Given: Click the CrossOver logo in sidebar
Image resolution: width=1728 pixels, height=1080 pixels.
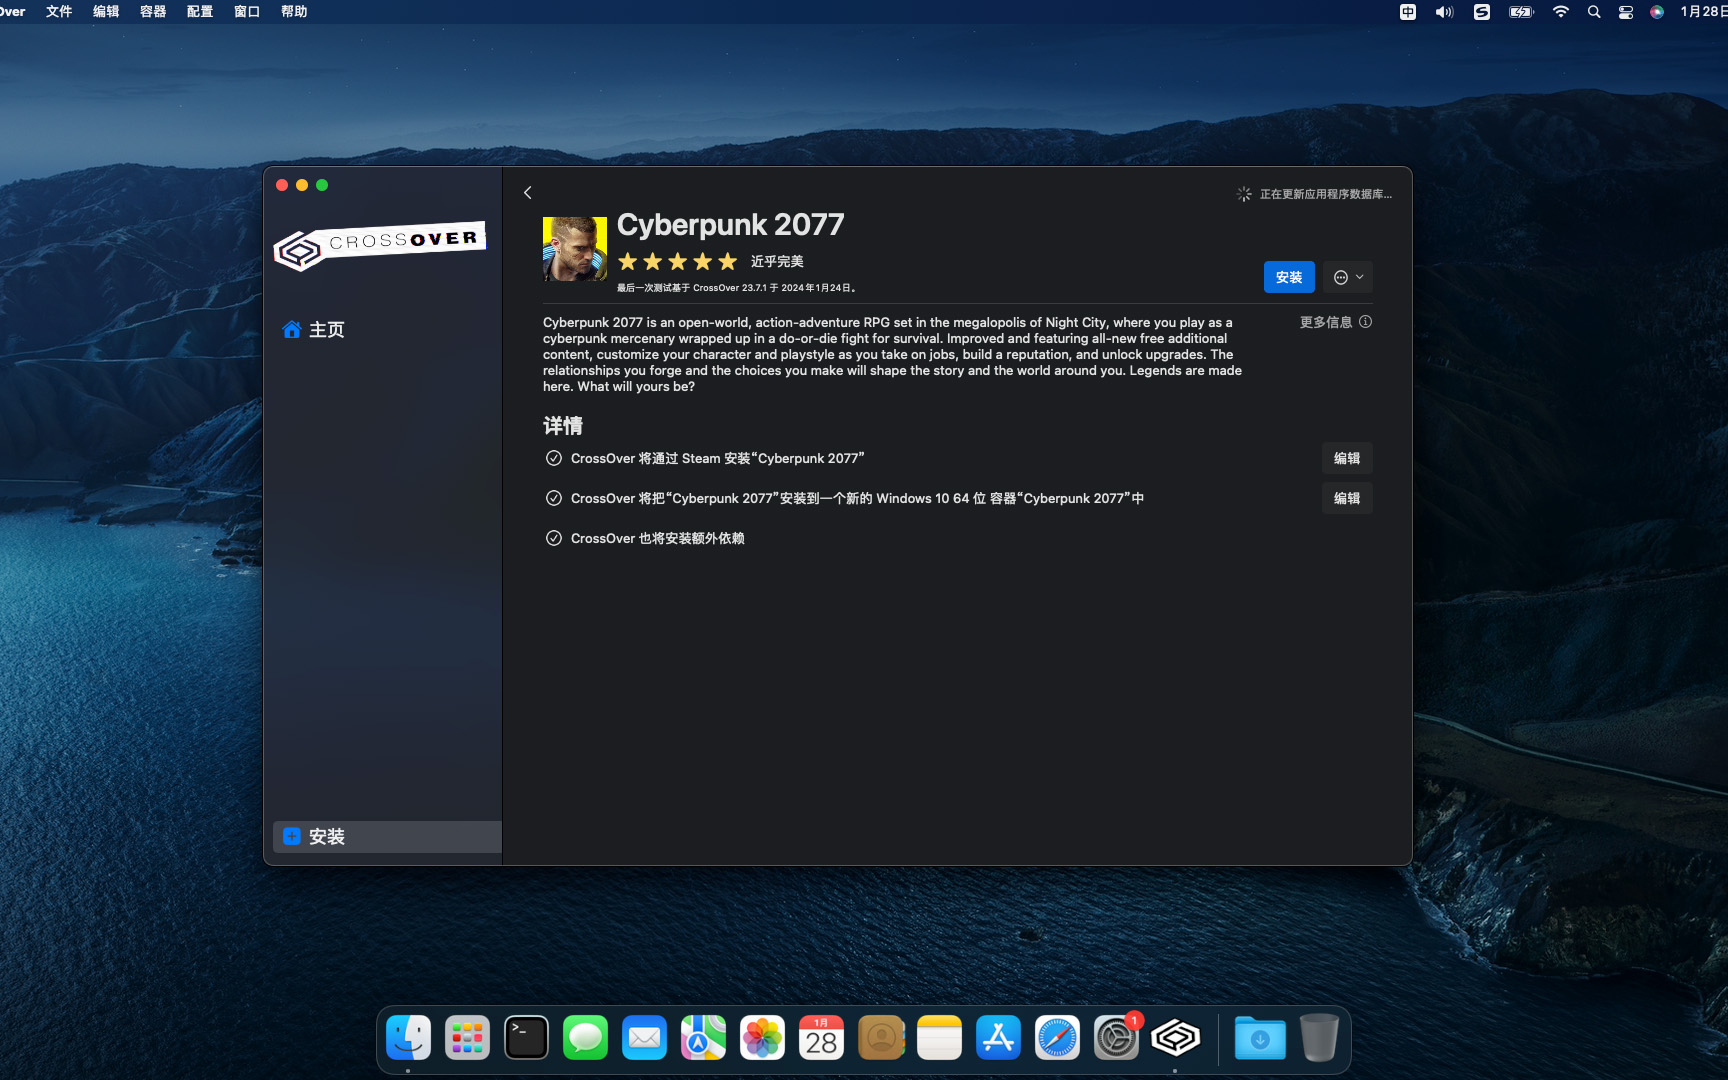Looking at the screenshot, I should pos(380,245).
